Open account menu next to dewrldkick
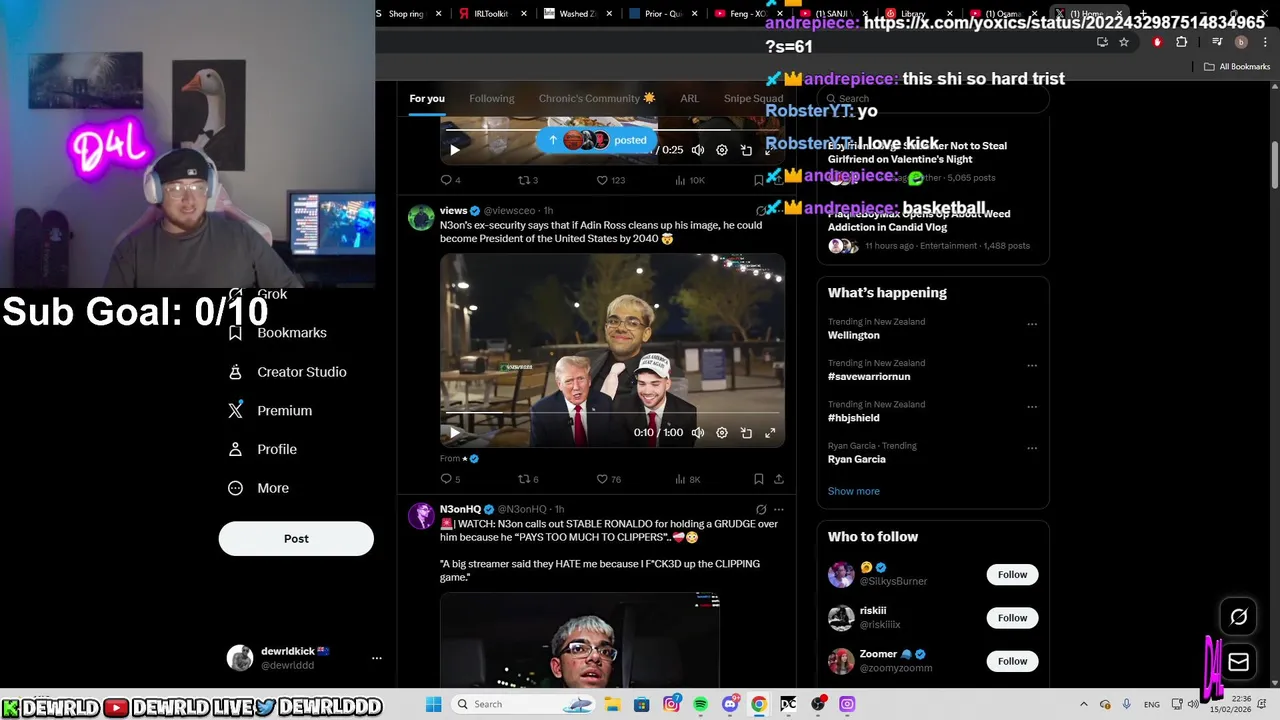This screenshot has height=720, width=1280. [x=376, y=658]
